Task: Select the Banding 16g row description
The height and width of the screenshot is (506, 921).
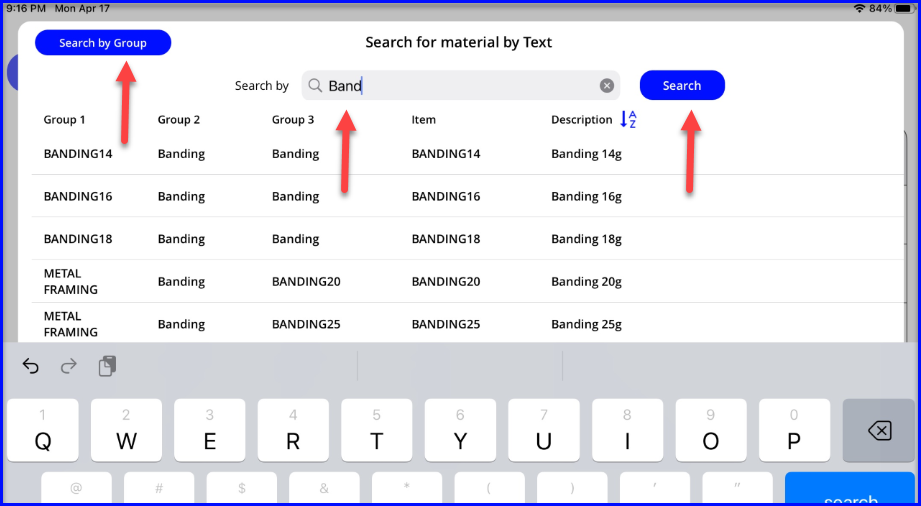Action: tap(586, 196)
